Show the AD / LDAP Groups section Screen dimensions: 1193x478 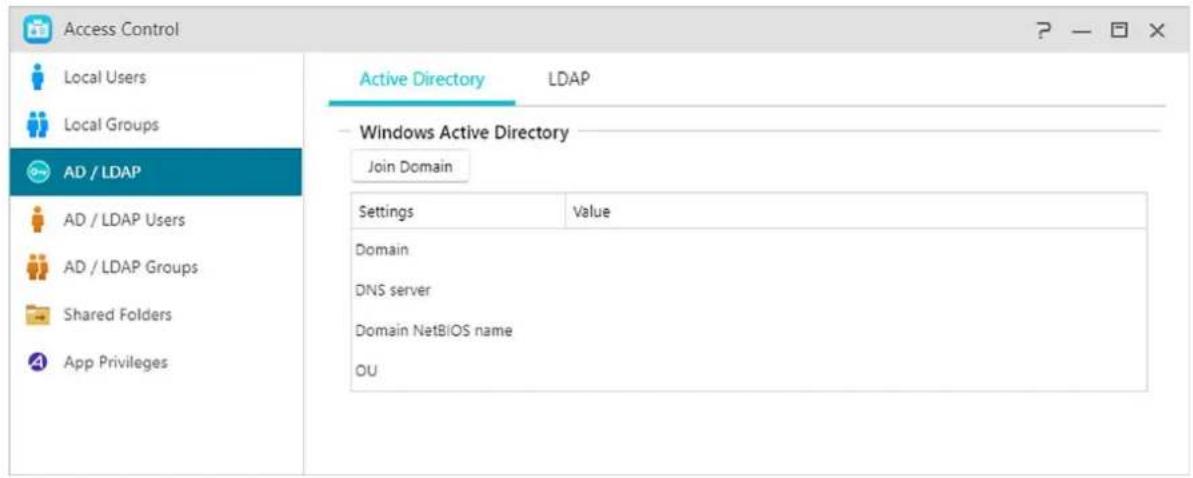(156, 267)
